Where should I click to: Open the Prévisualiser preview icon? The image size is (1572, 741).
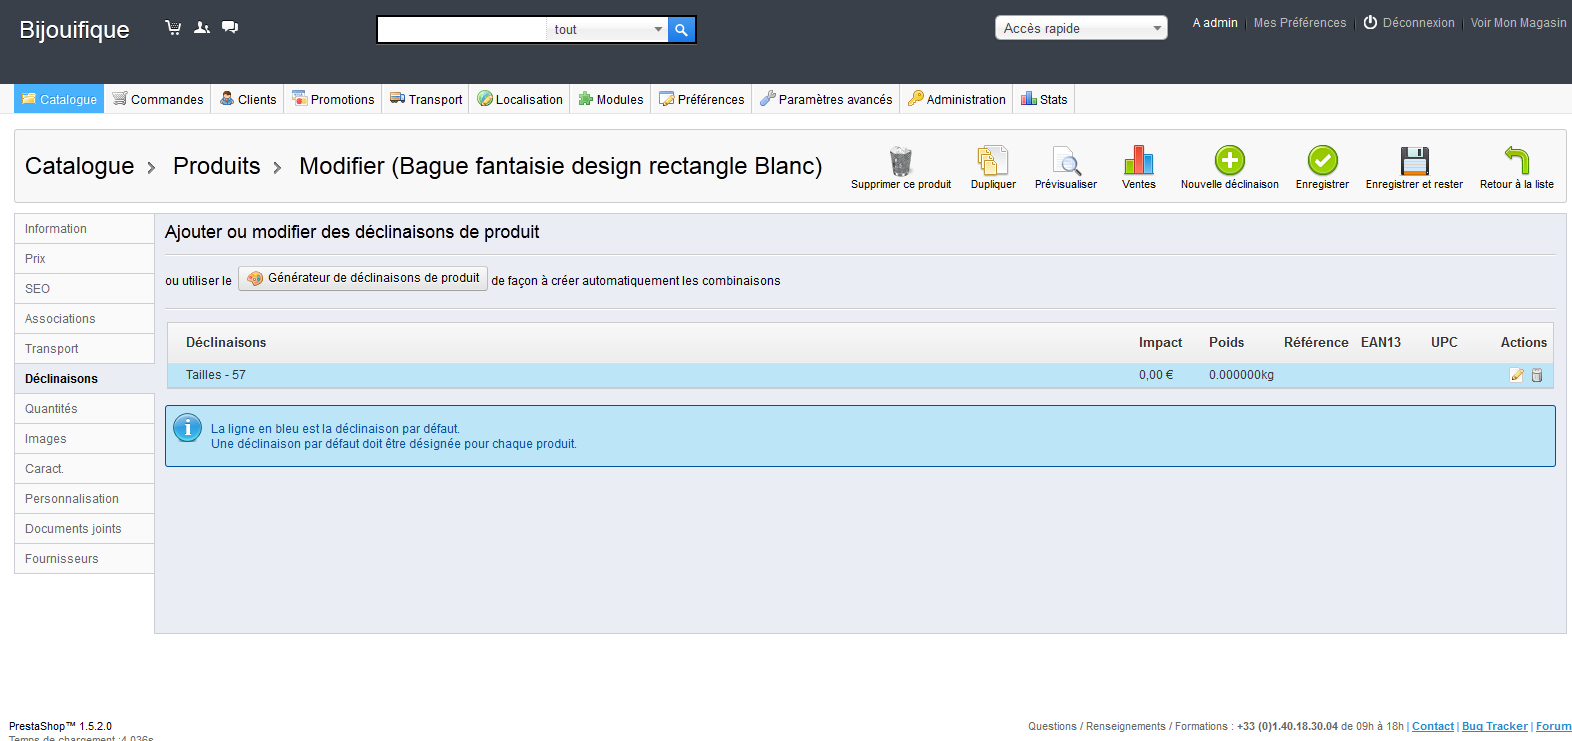pos(1066,162)
